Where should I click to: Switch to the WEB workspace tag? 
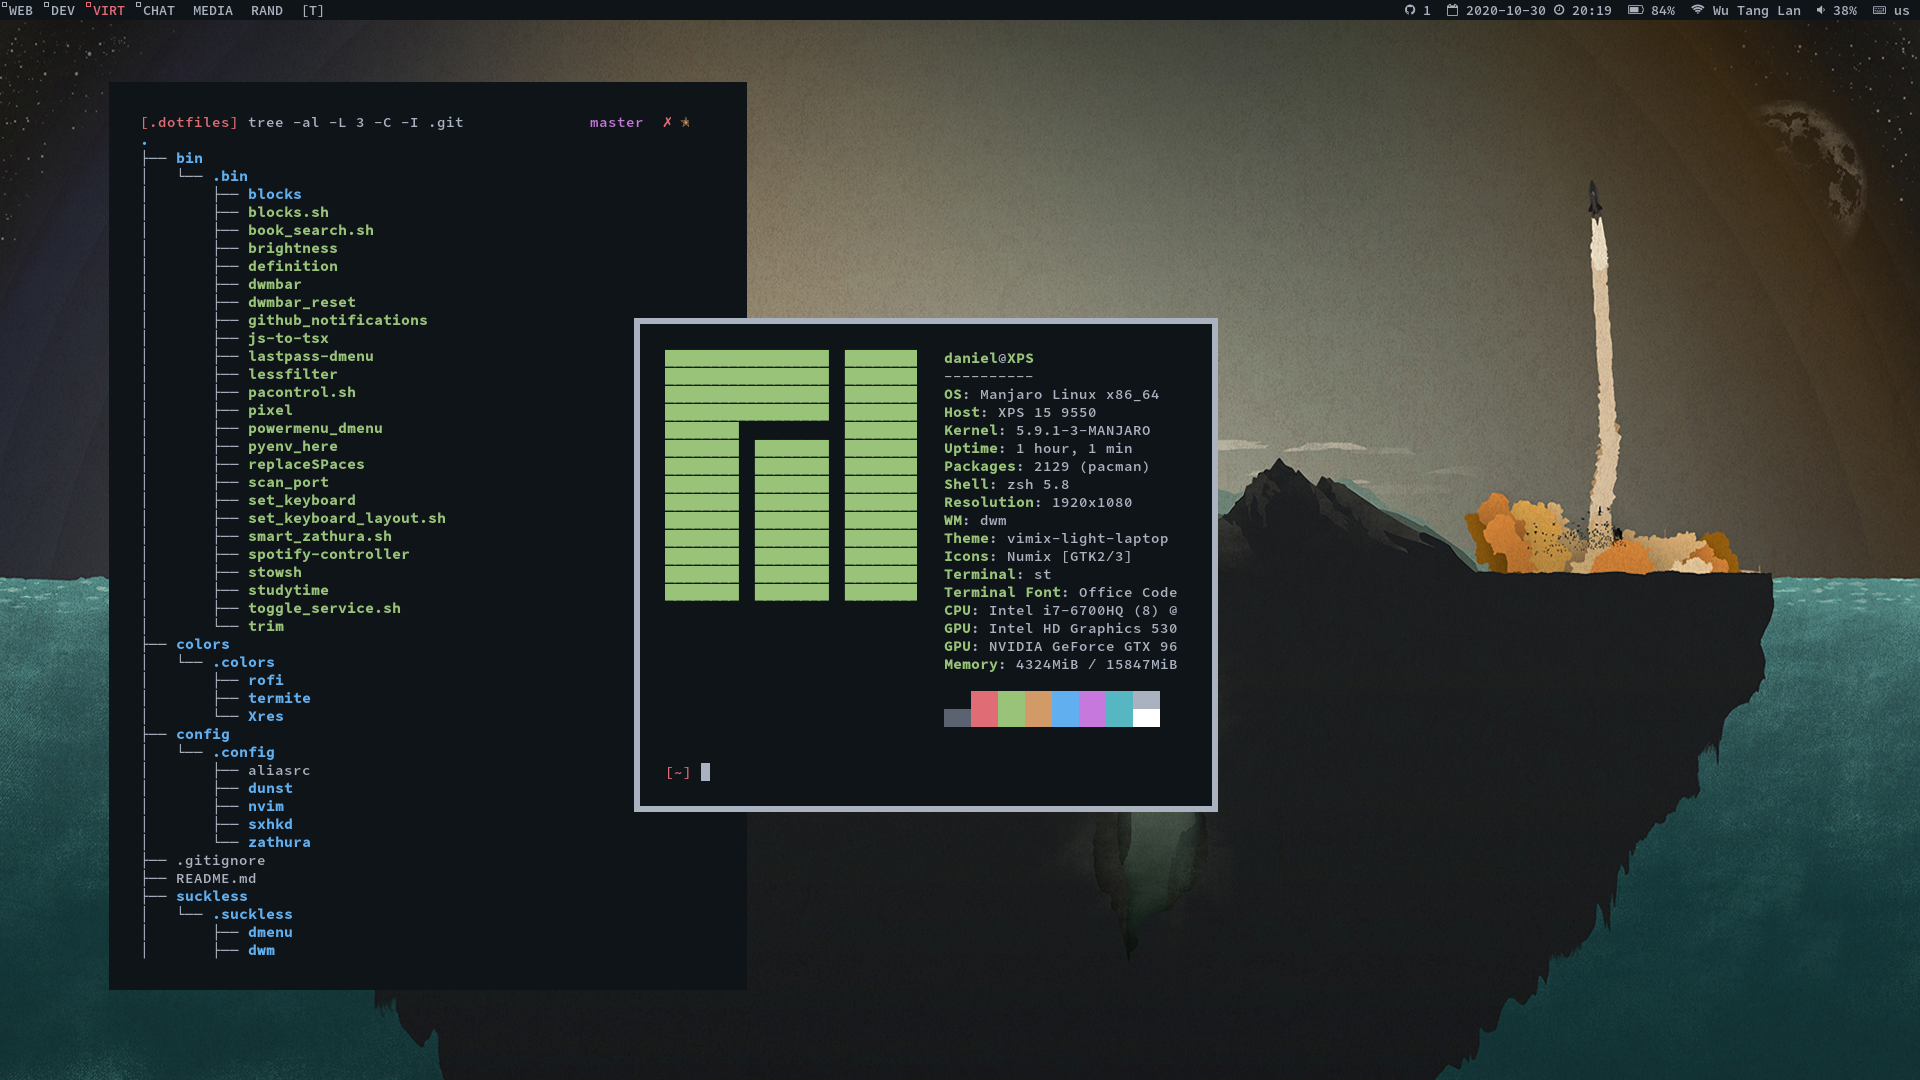pos(20,11)
